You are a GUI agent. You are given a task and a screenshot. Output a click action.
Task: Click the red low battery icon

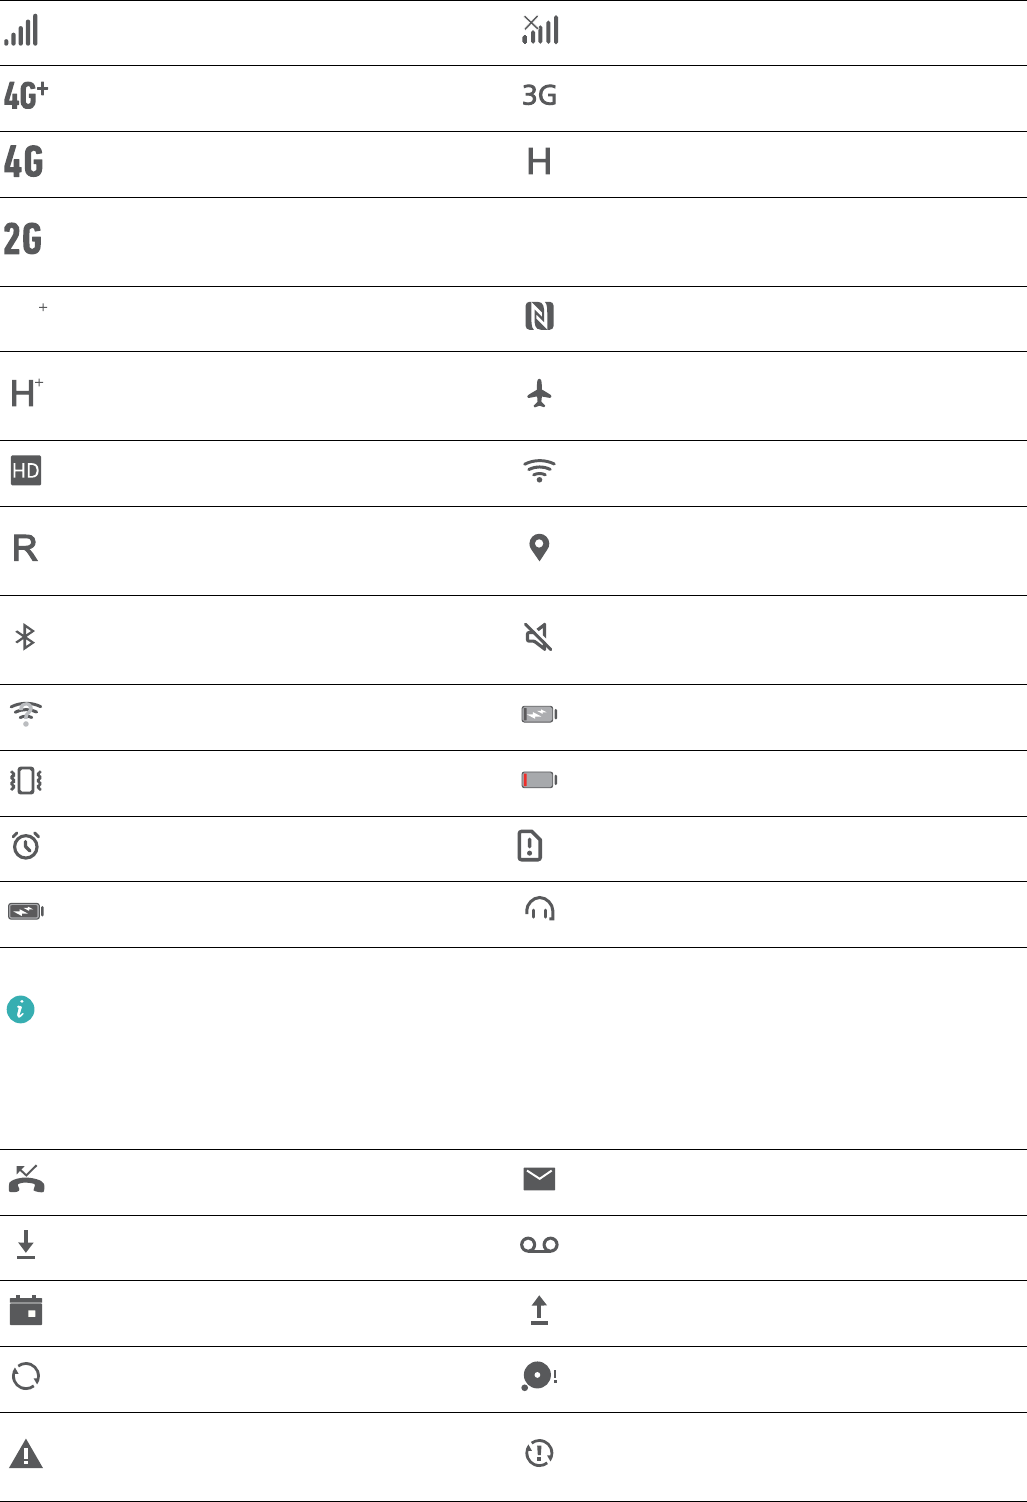(539, 780)
